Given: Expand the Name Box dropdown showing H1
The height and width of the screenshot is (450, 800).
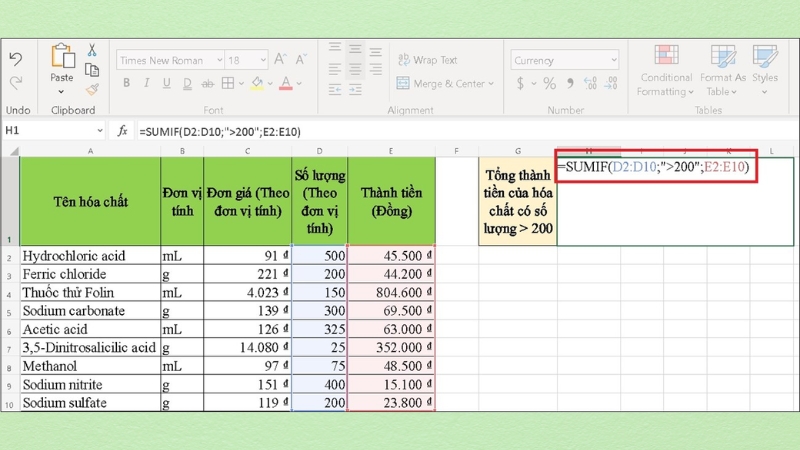Looking at the screenshot, I should click(x=99, y=131).
